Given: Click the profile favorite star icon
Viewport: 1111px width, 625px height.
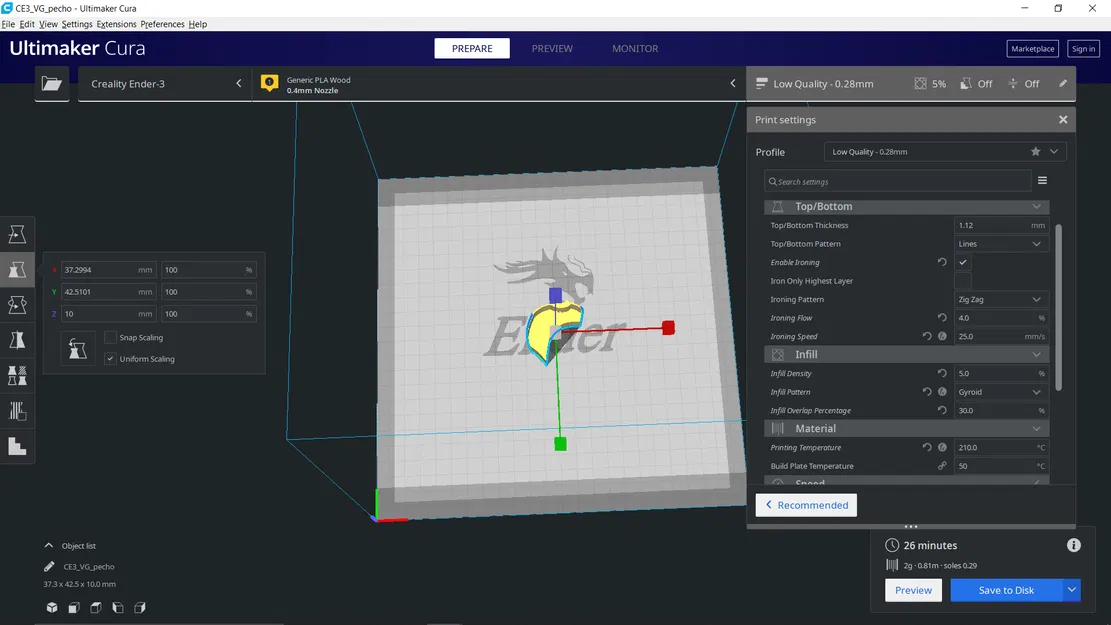Looking at the screenshot, I should (1035, 152).
